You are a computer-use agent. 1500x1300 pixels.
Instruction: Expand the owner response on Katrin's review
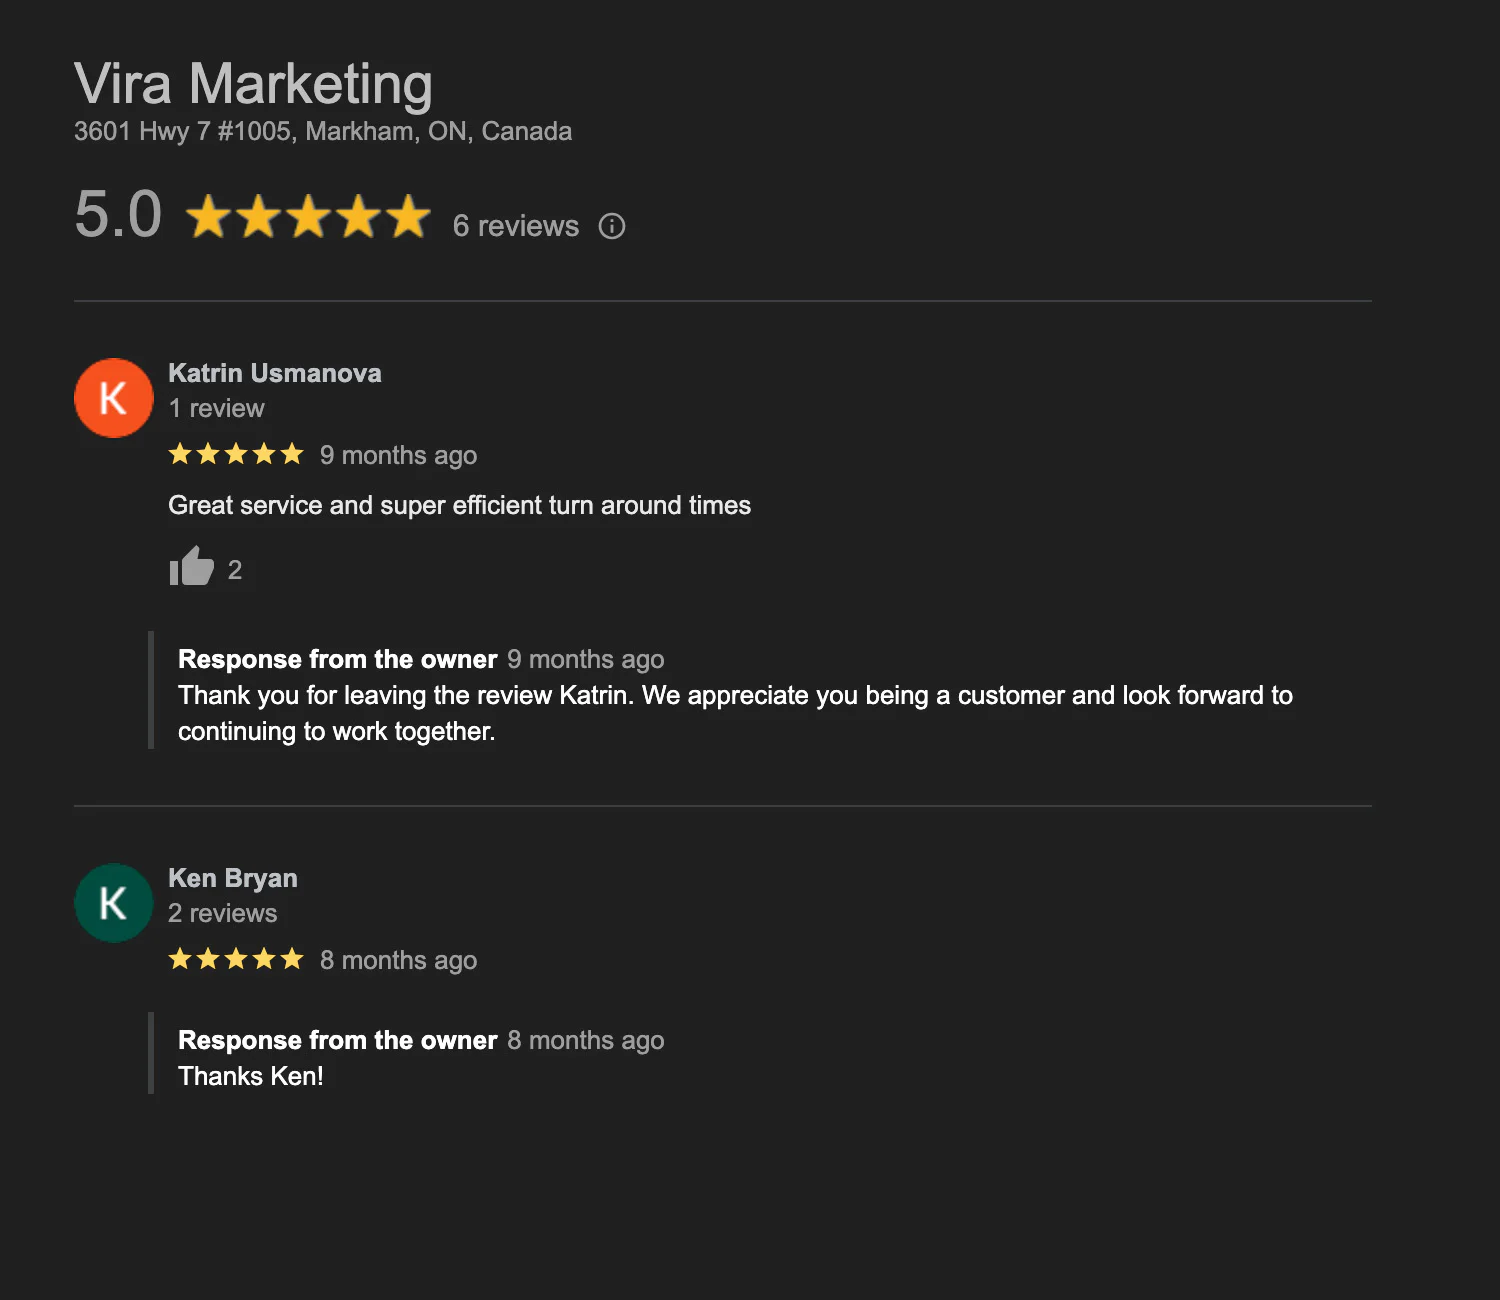pos(338,659)
